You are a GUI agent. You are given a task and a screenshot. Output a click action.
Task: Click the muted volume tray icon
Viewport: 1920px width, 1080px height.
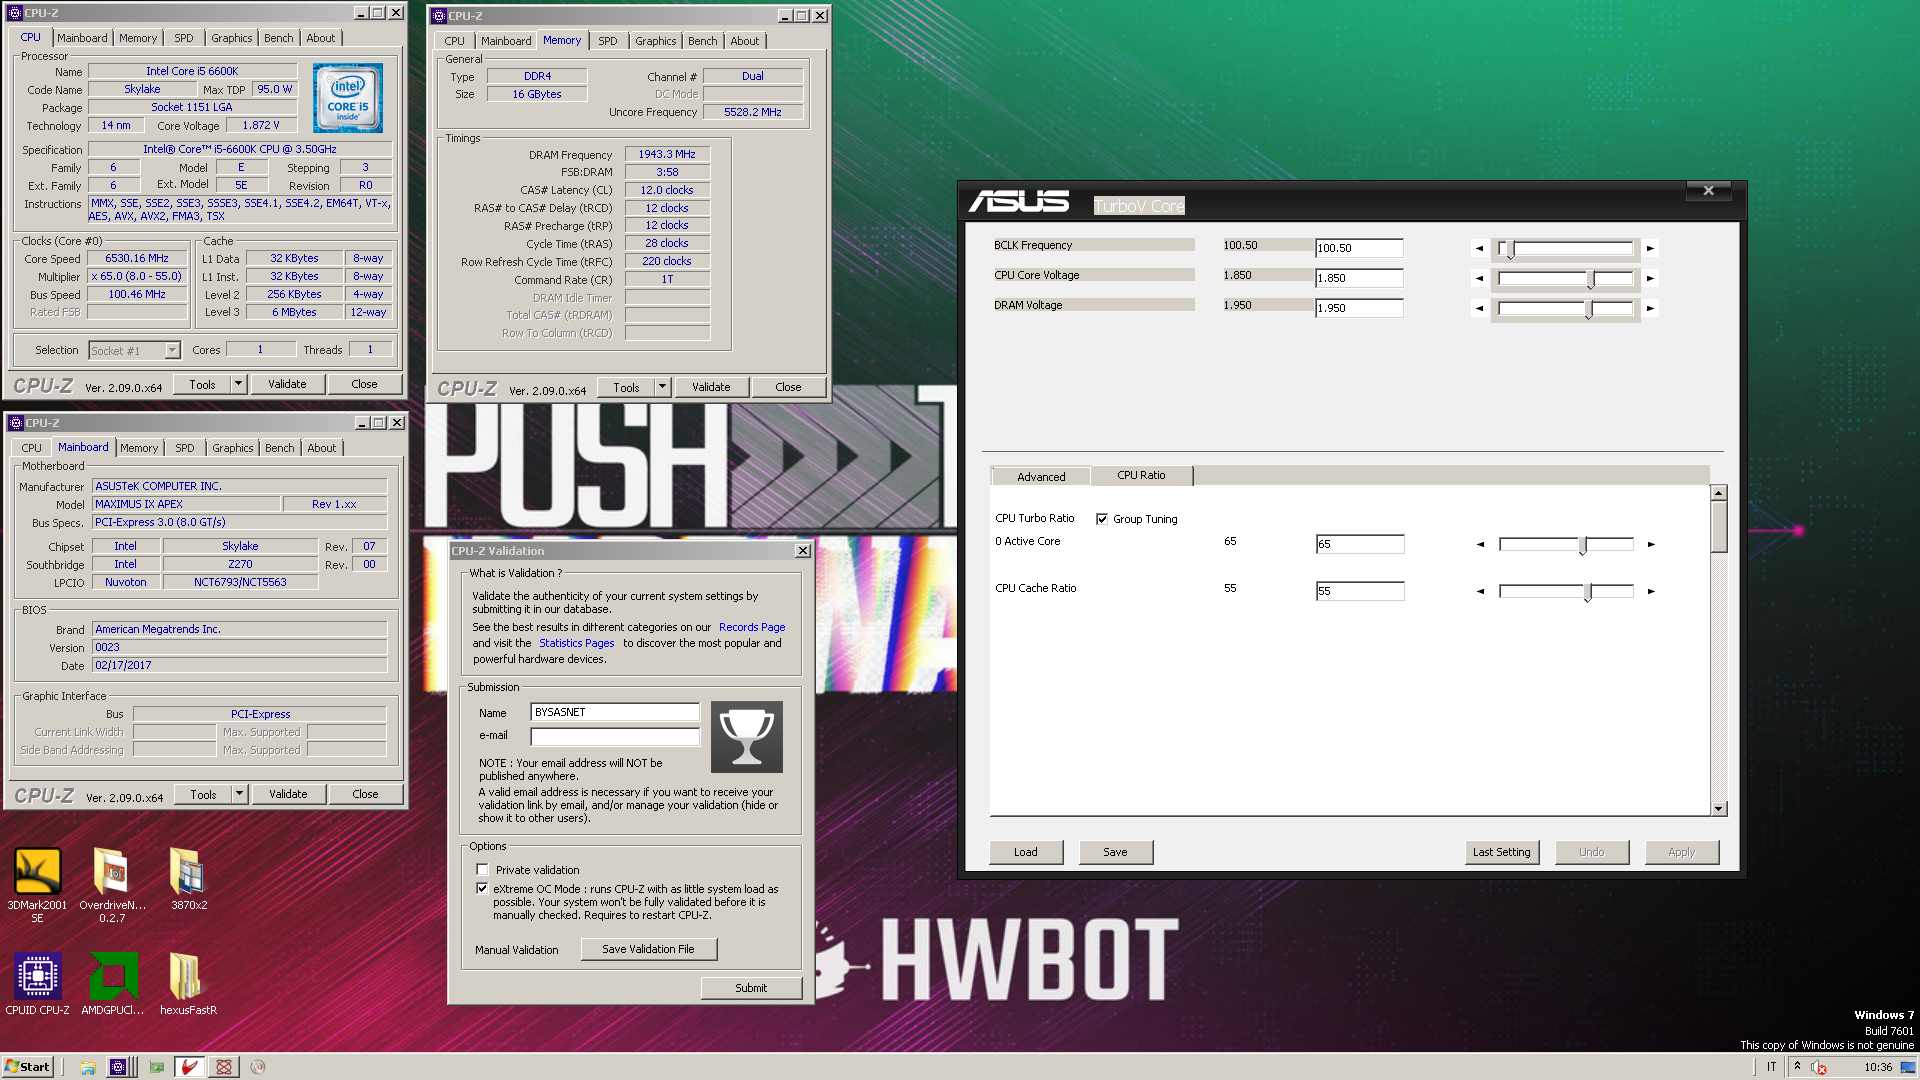[x=1818, y=1067]
